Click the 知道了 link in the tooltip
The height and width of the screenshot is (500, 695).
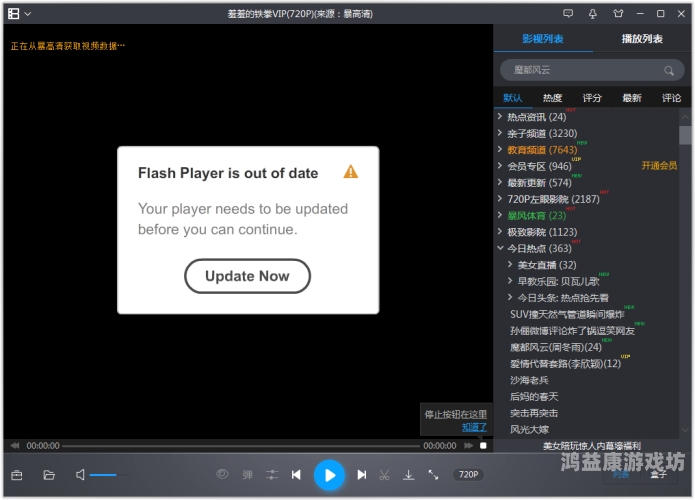474,427
